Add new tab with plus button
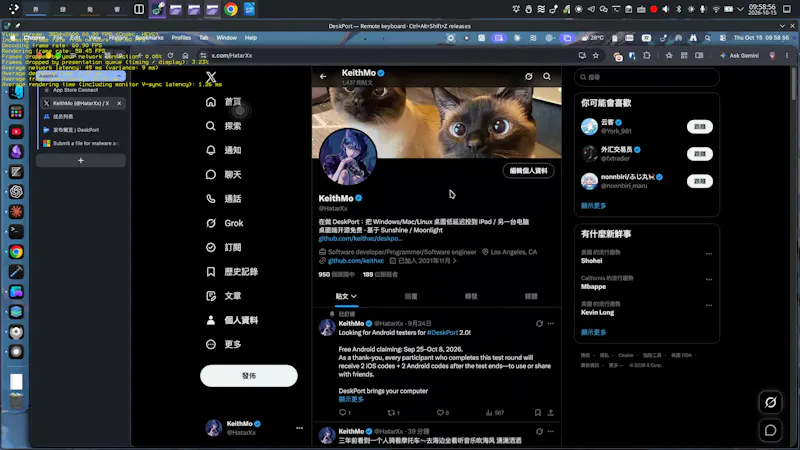Image resolution: width=800 pixels, height=450 pixels. click(x=81, y=161)
